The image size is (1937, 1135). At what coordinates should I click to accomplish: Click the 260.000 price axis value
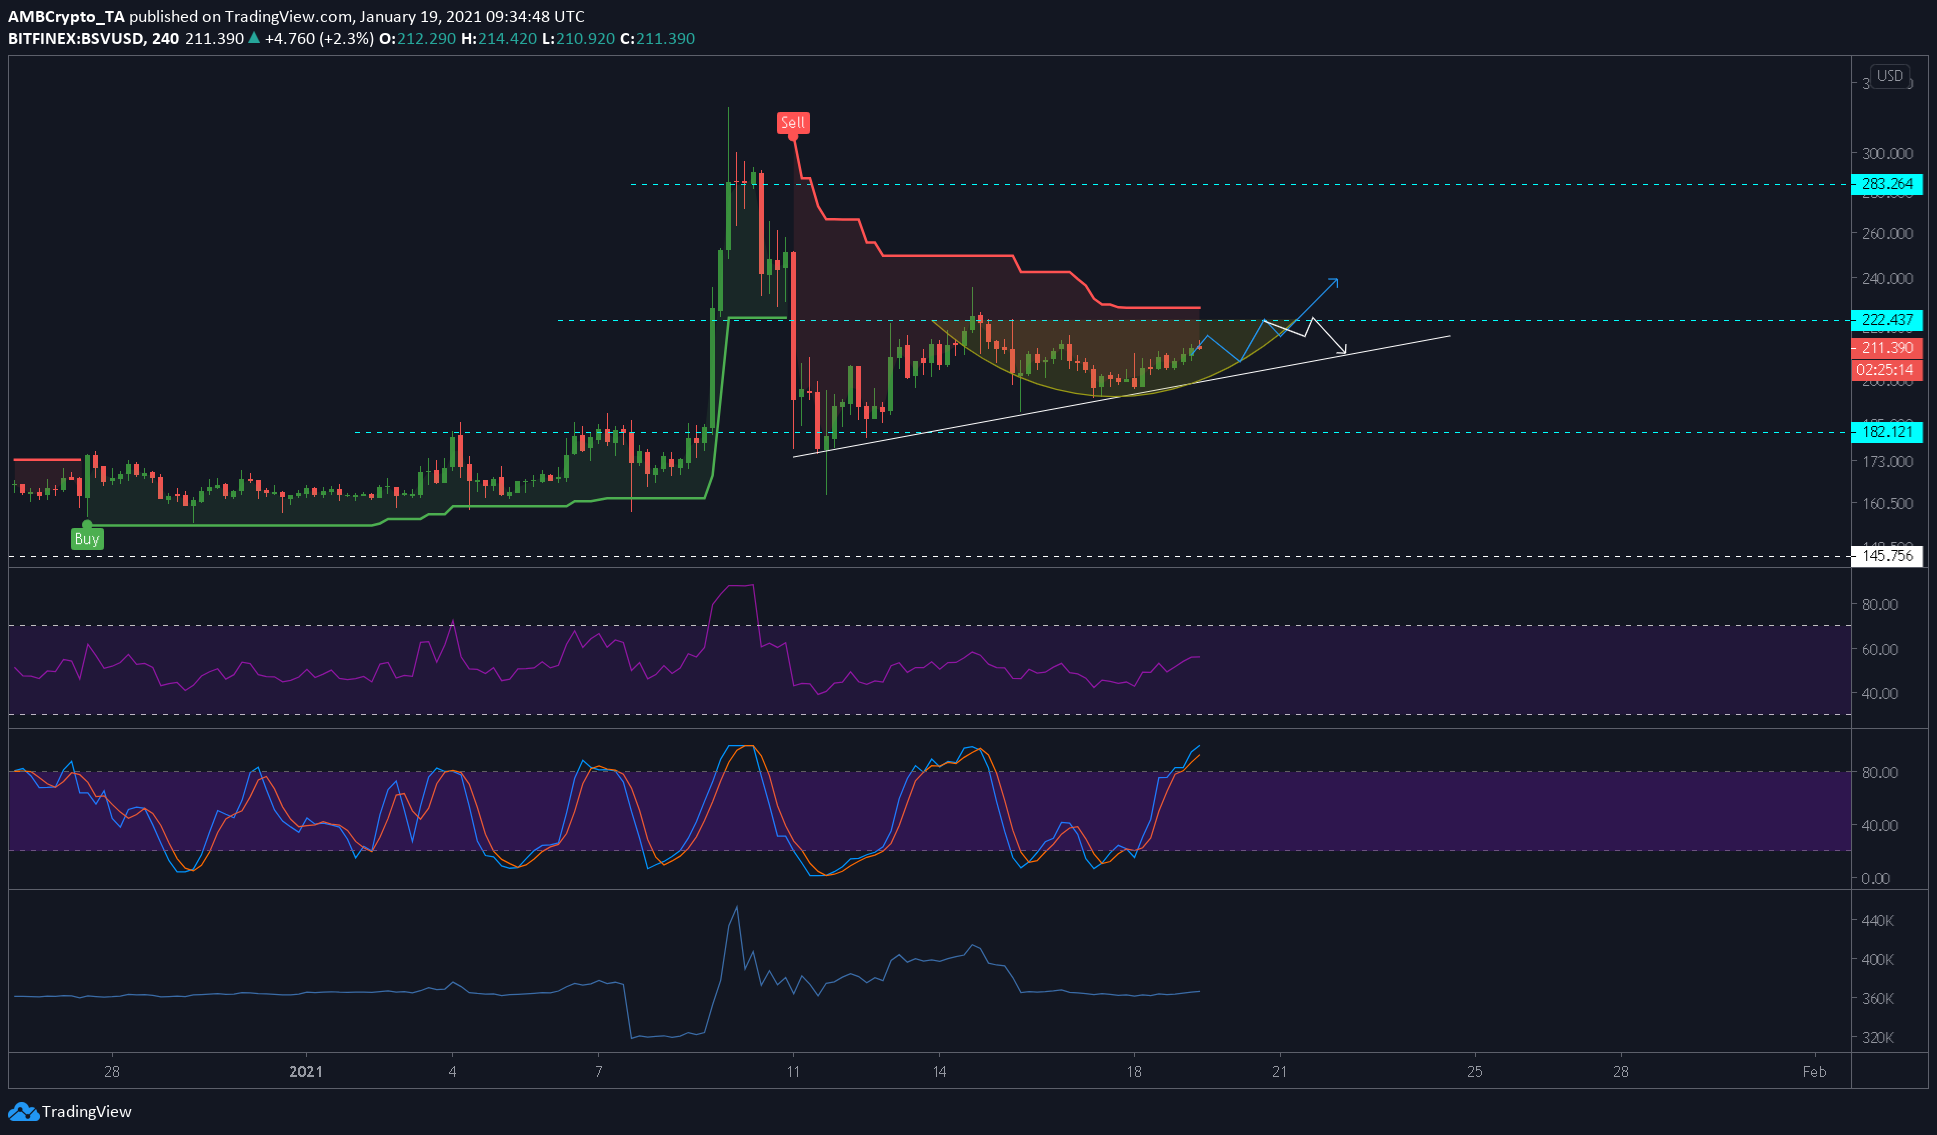[1887, 234]
